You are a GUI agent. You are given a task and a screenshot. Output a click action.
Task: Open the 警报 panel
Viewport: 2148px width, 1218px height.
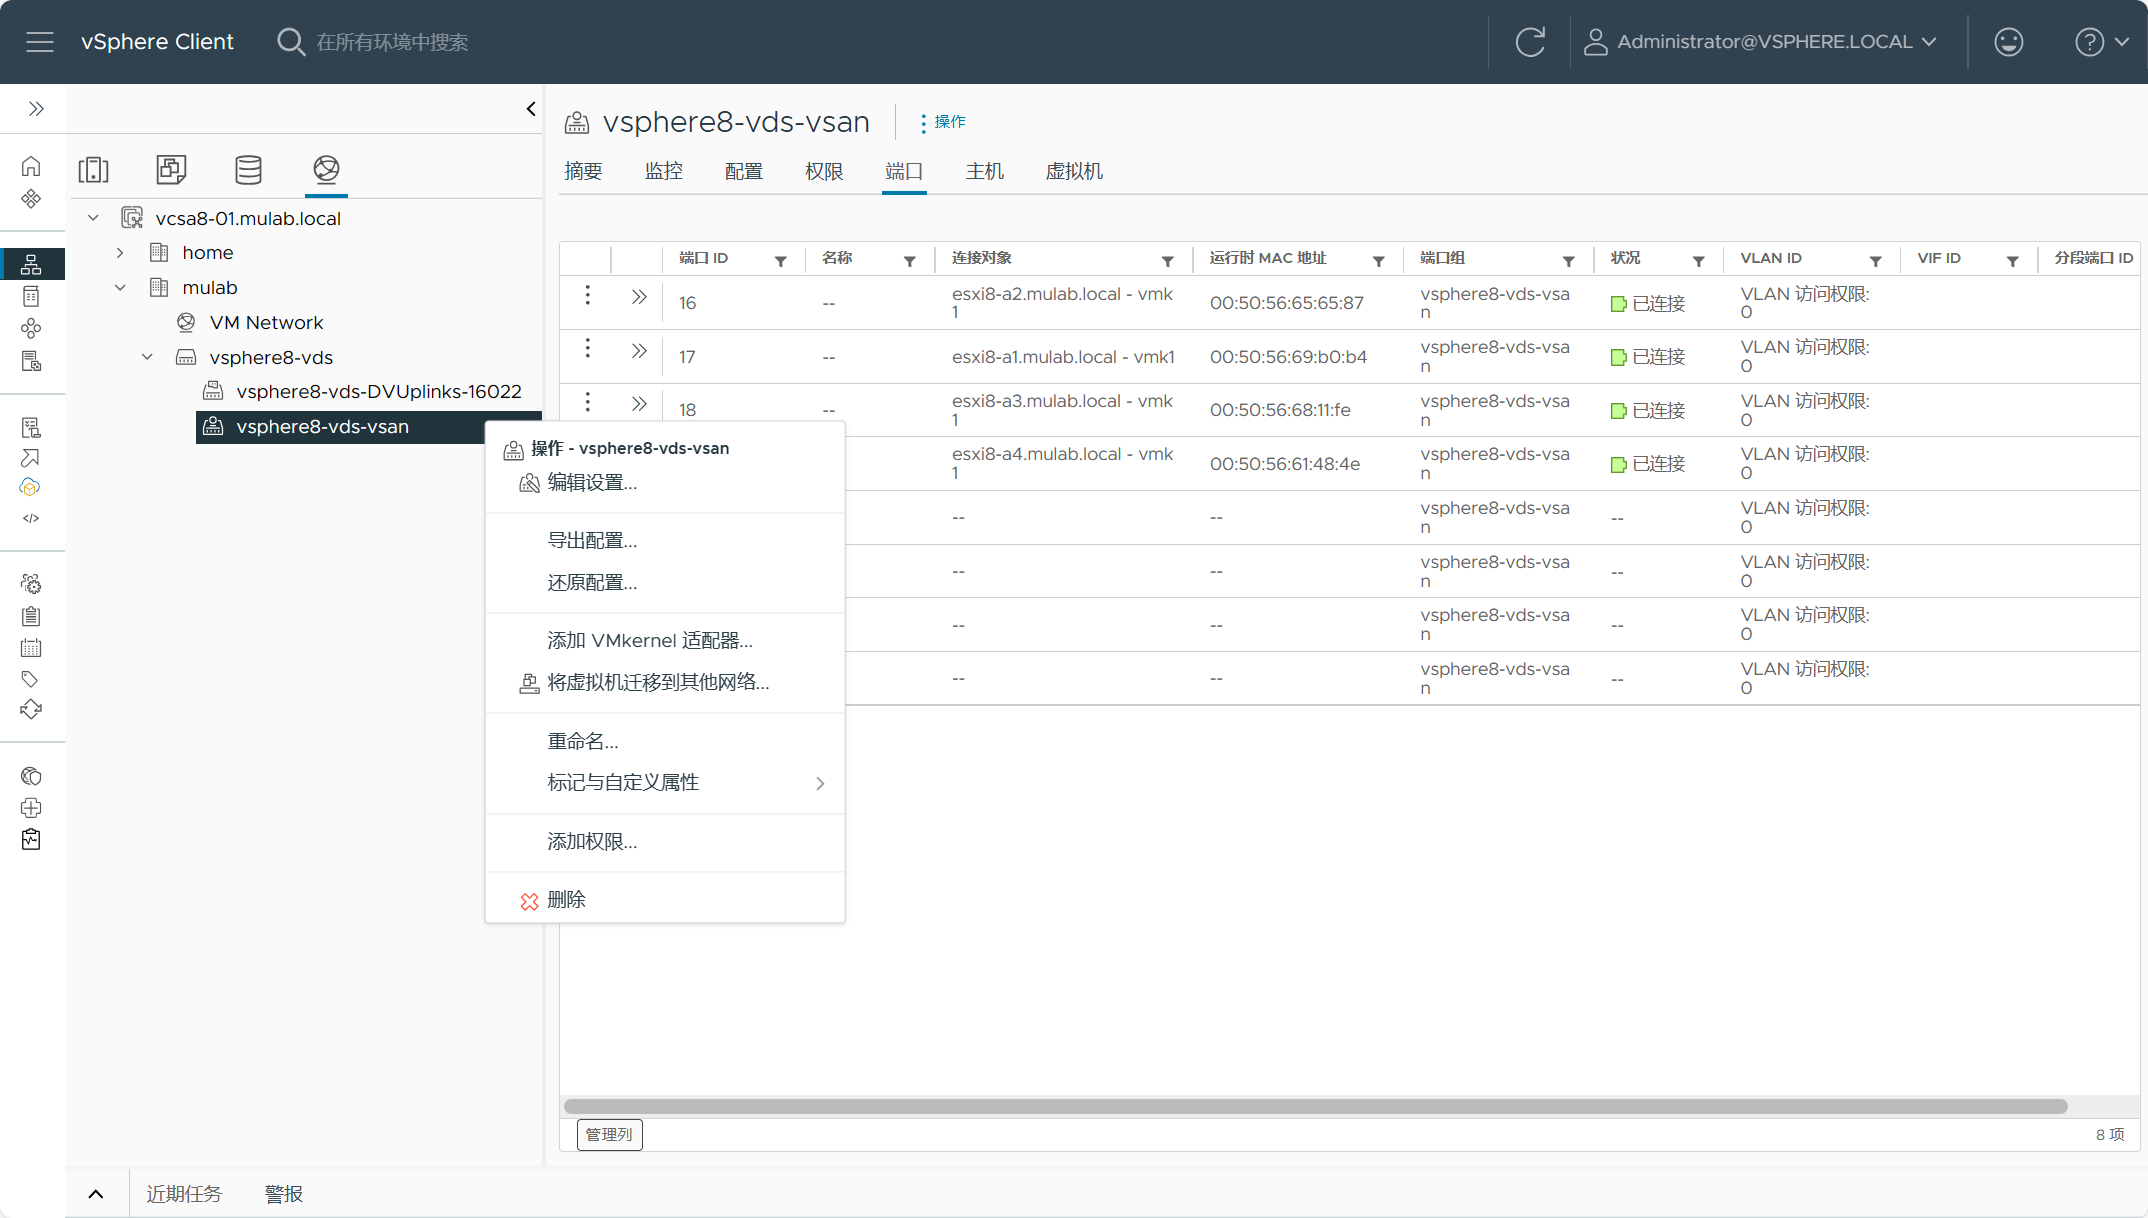(x=283, y=1194)
